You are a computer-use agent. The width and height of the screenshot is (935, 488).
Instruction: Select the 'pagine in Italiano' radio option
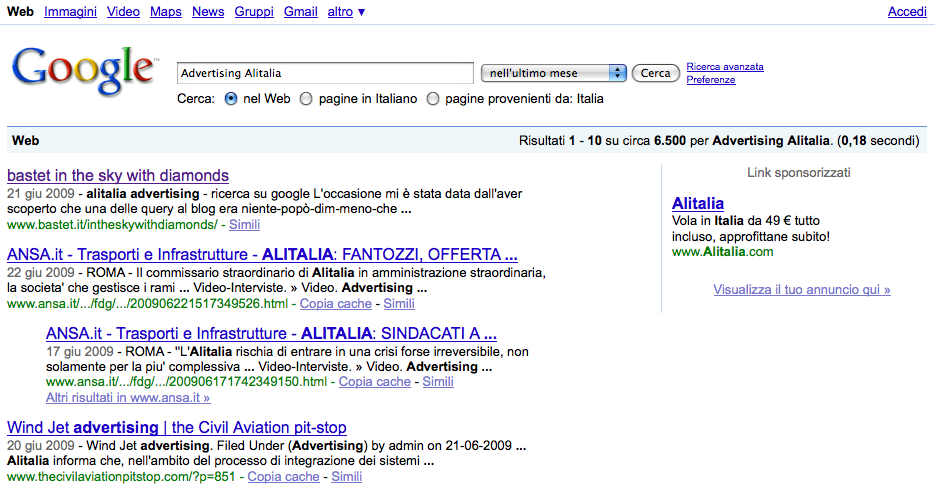point(306,99)
